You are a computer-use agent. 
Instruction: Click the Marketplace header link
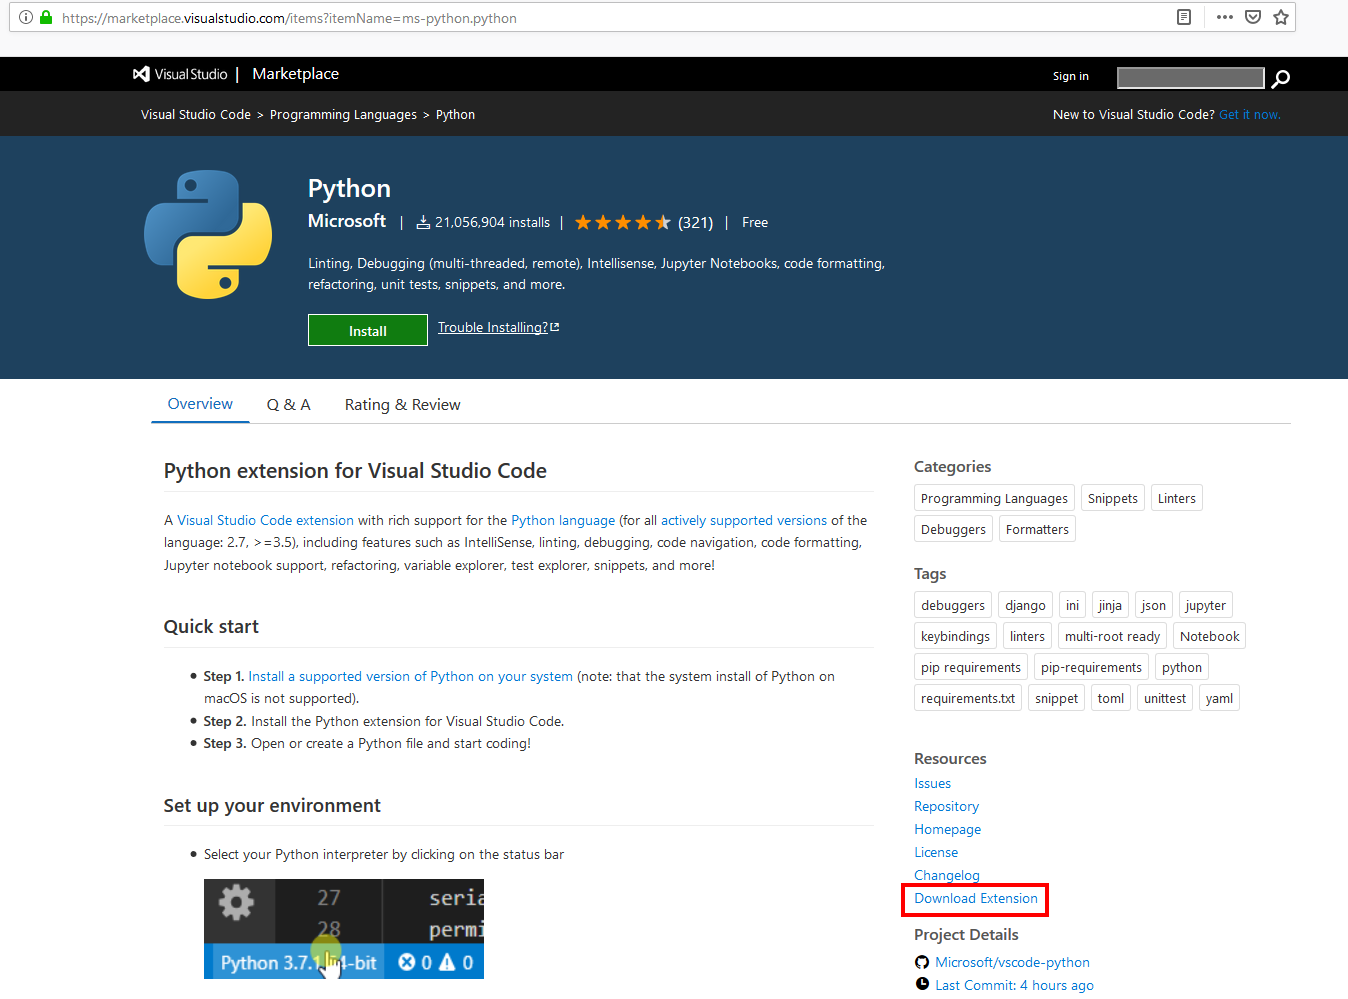pos(295,74)
